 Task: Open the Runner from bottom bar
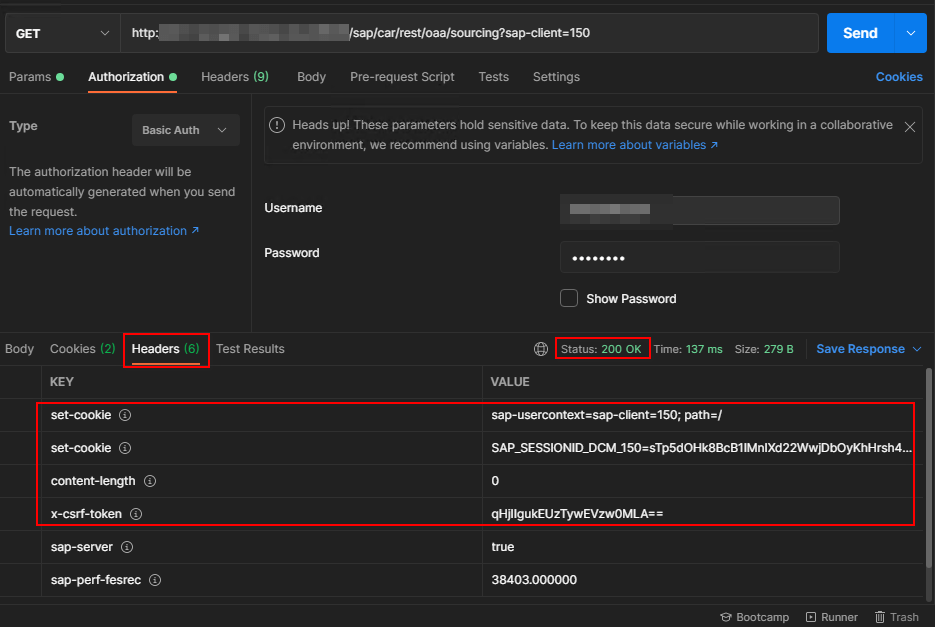(831, 617)
